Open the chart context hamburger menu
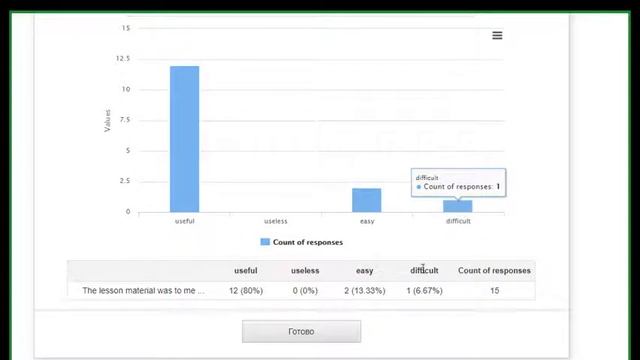Viewport: 640px width, 360px height. [x=497, y=36]
